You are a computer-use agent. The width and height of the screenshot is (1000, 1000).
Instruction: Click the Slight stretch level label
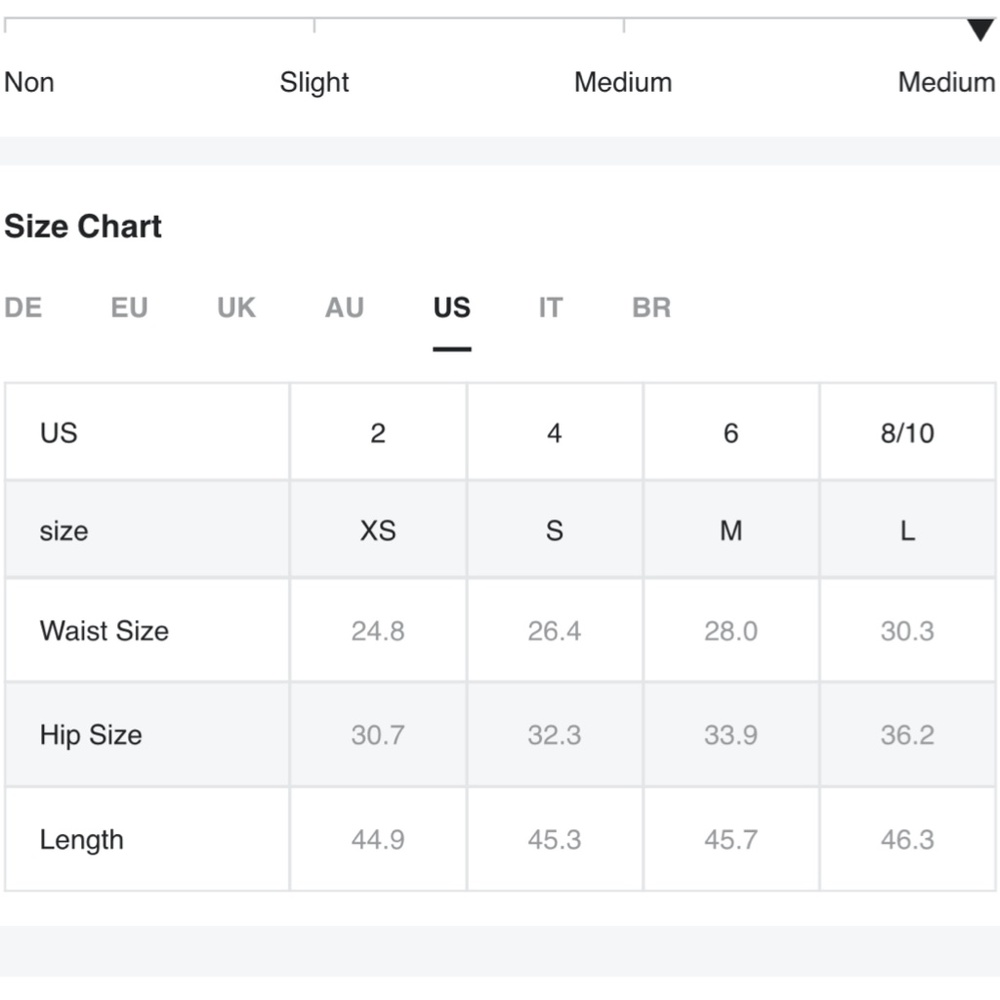pyautogui.click(x=314, y=82)
